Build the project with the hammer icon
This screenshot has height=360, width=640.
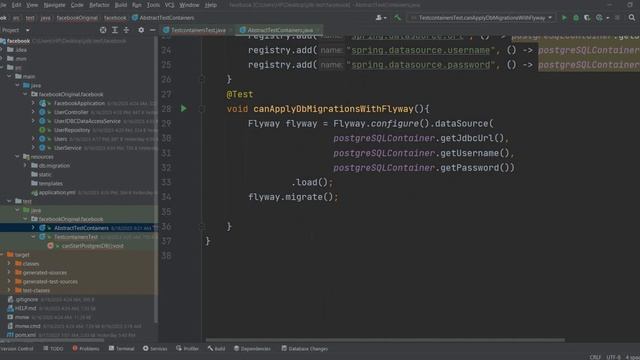point(397,18)
